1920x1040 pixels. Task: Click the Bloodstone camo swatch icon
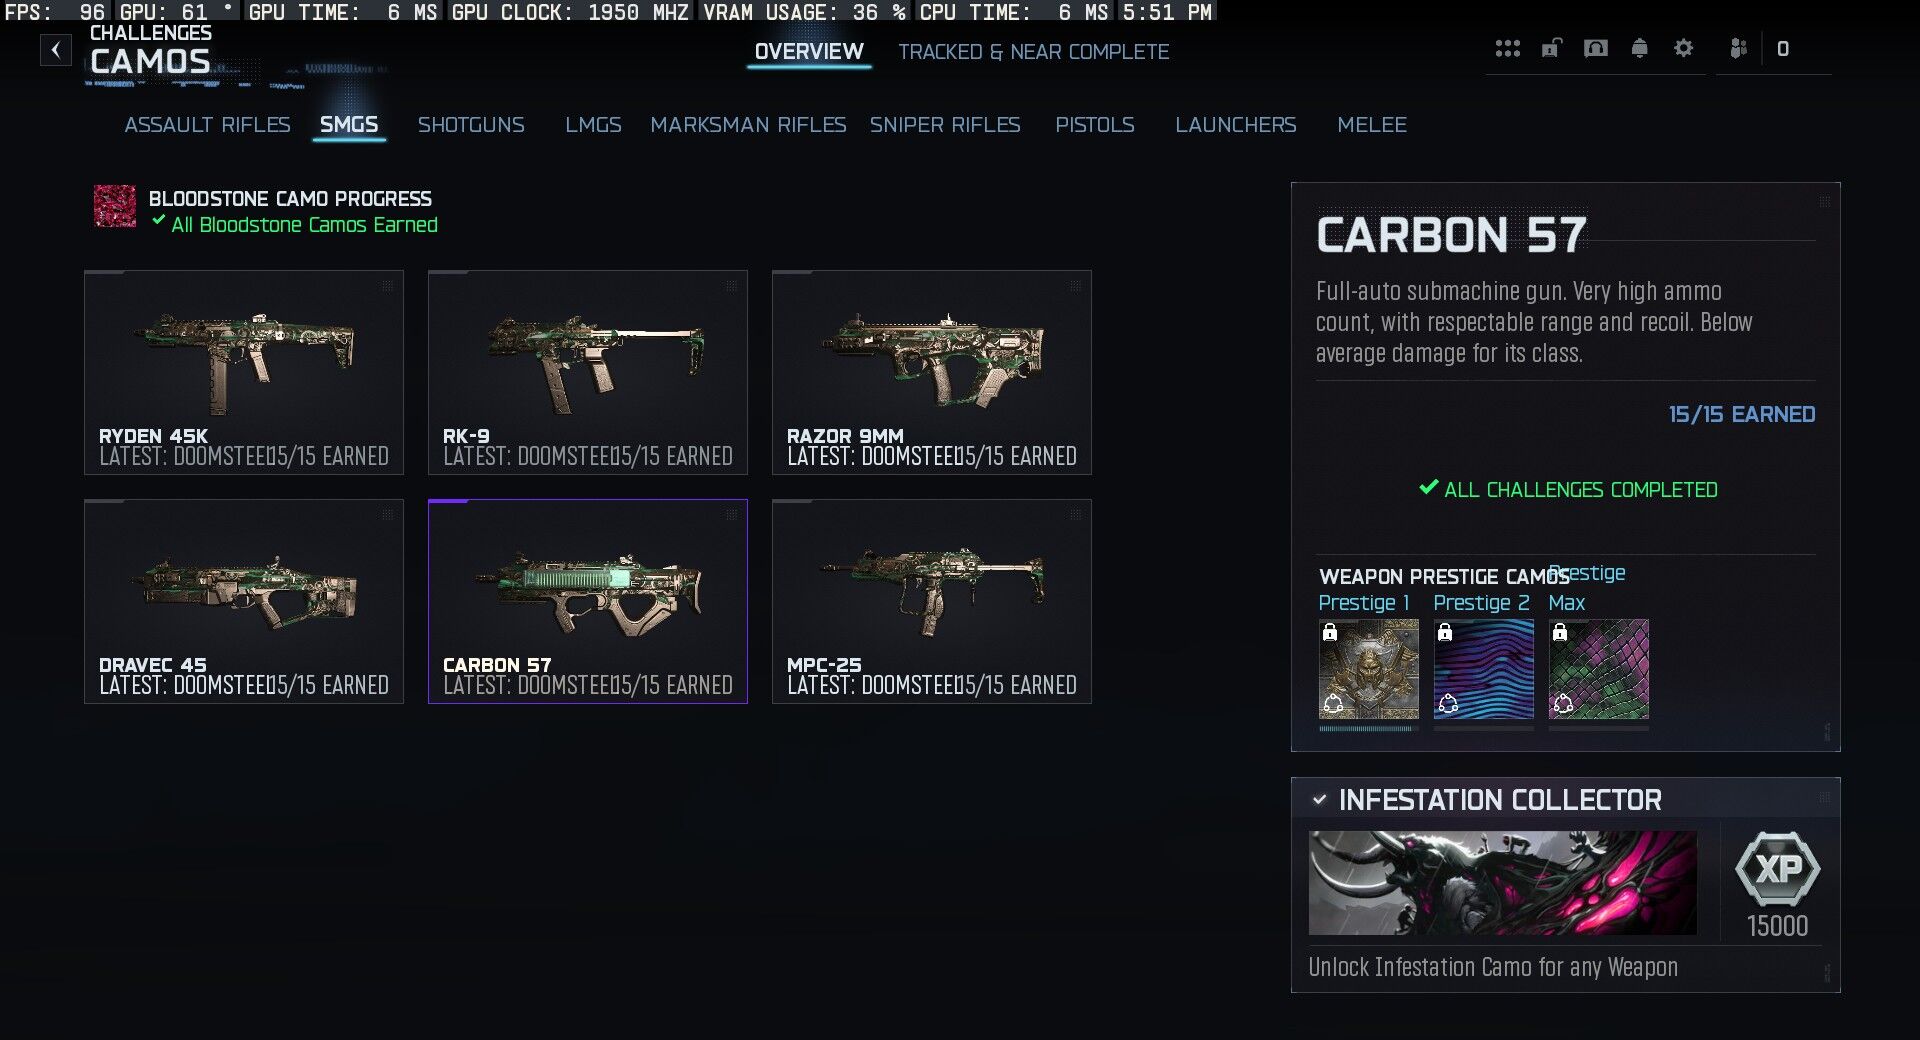[x=114, y=206]
